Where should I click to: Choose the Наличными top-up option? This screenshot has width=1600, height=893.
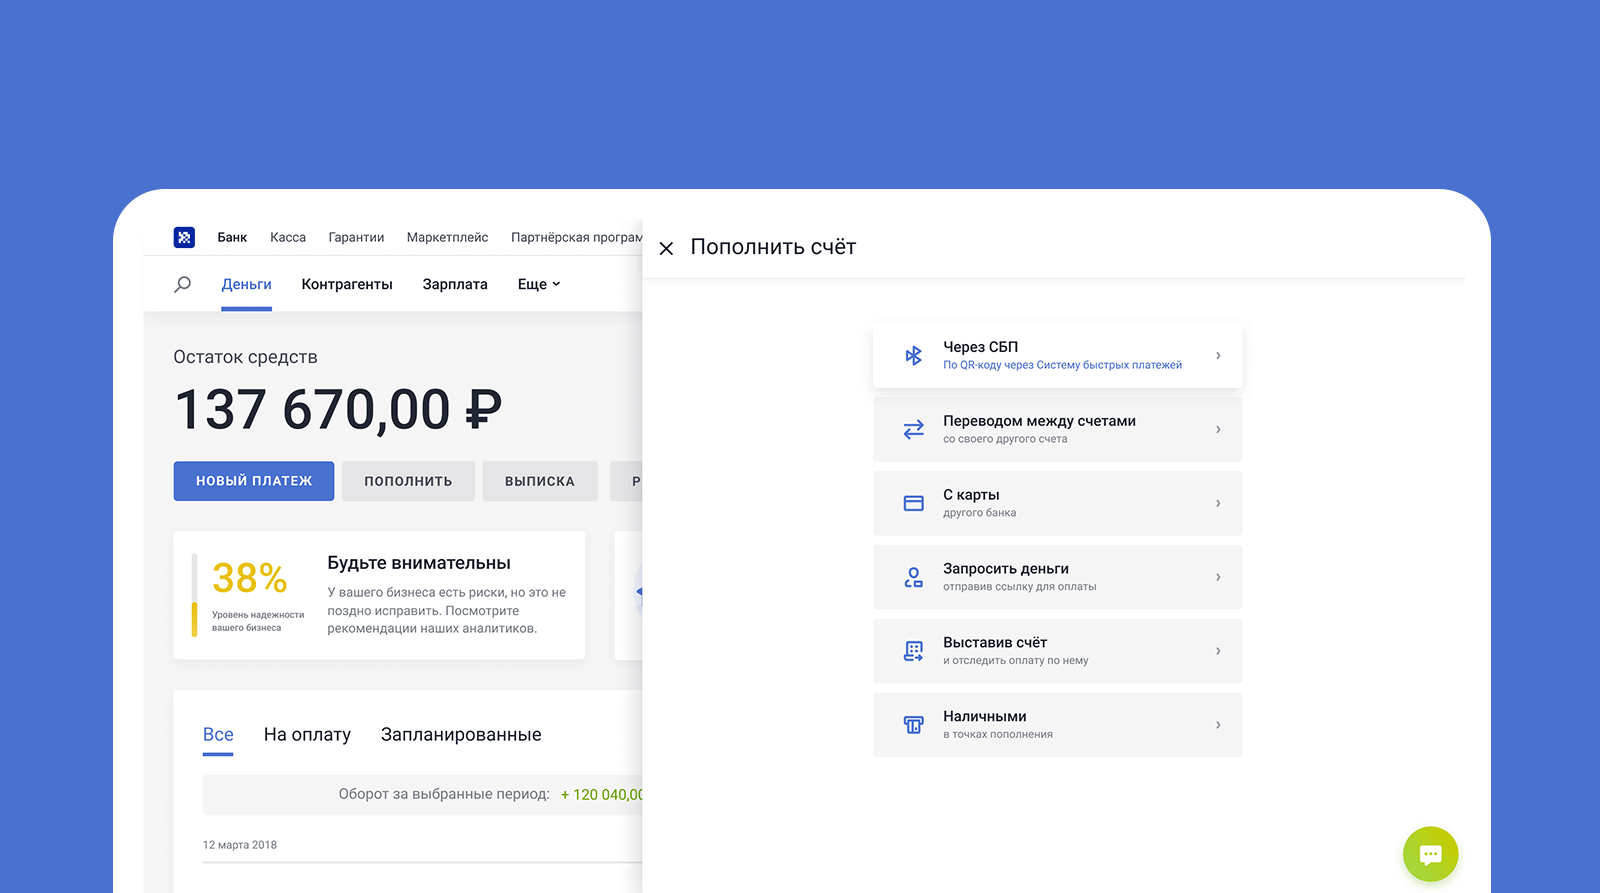[x=1058, y=725]
